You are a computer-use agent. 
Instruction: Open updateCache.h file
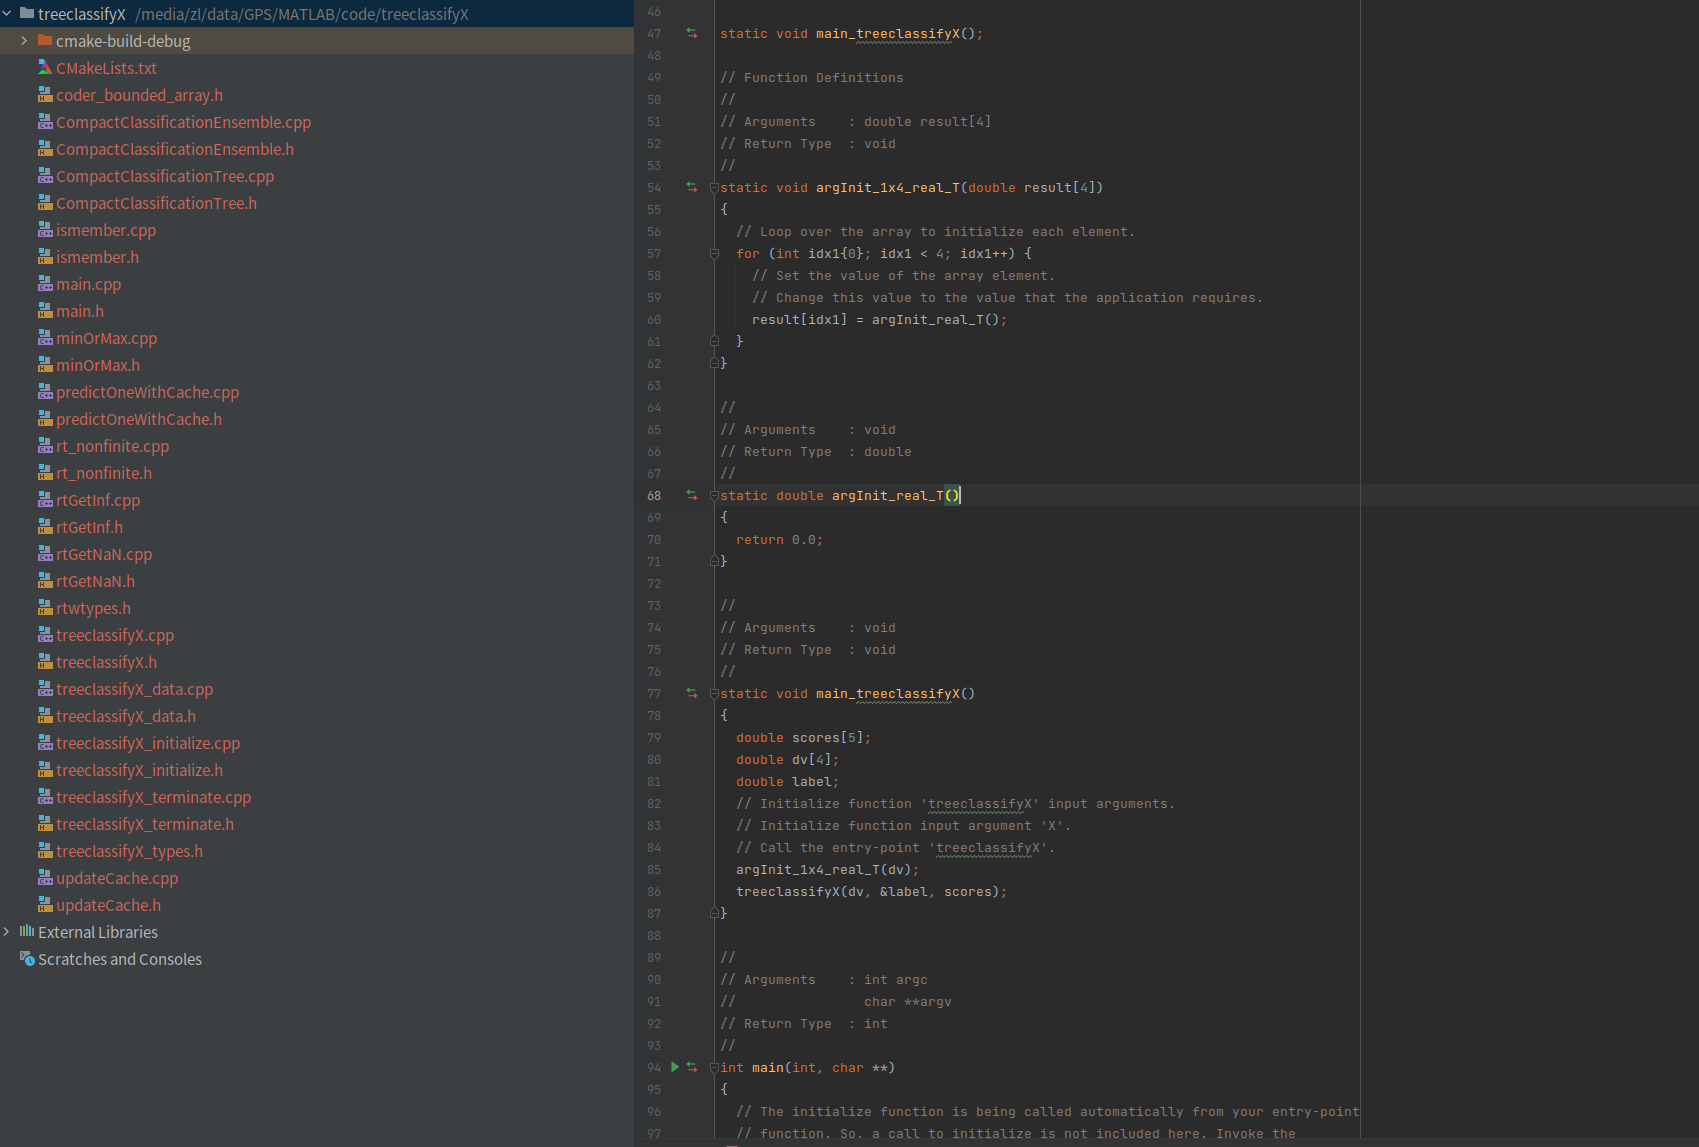[108, 905]
